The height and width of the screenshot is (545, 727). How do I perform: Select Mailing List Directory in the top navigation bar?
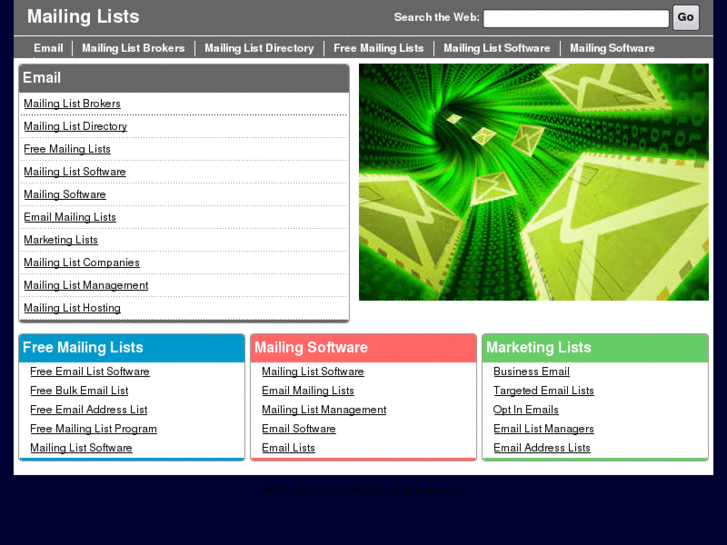click(259, 48)
